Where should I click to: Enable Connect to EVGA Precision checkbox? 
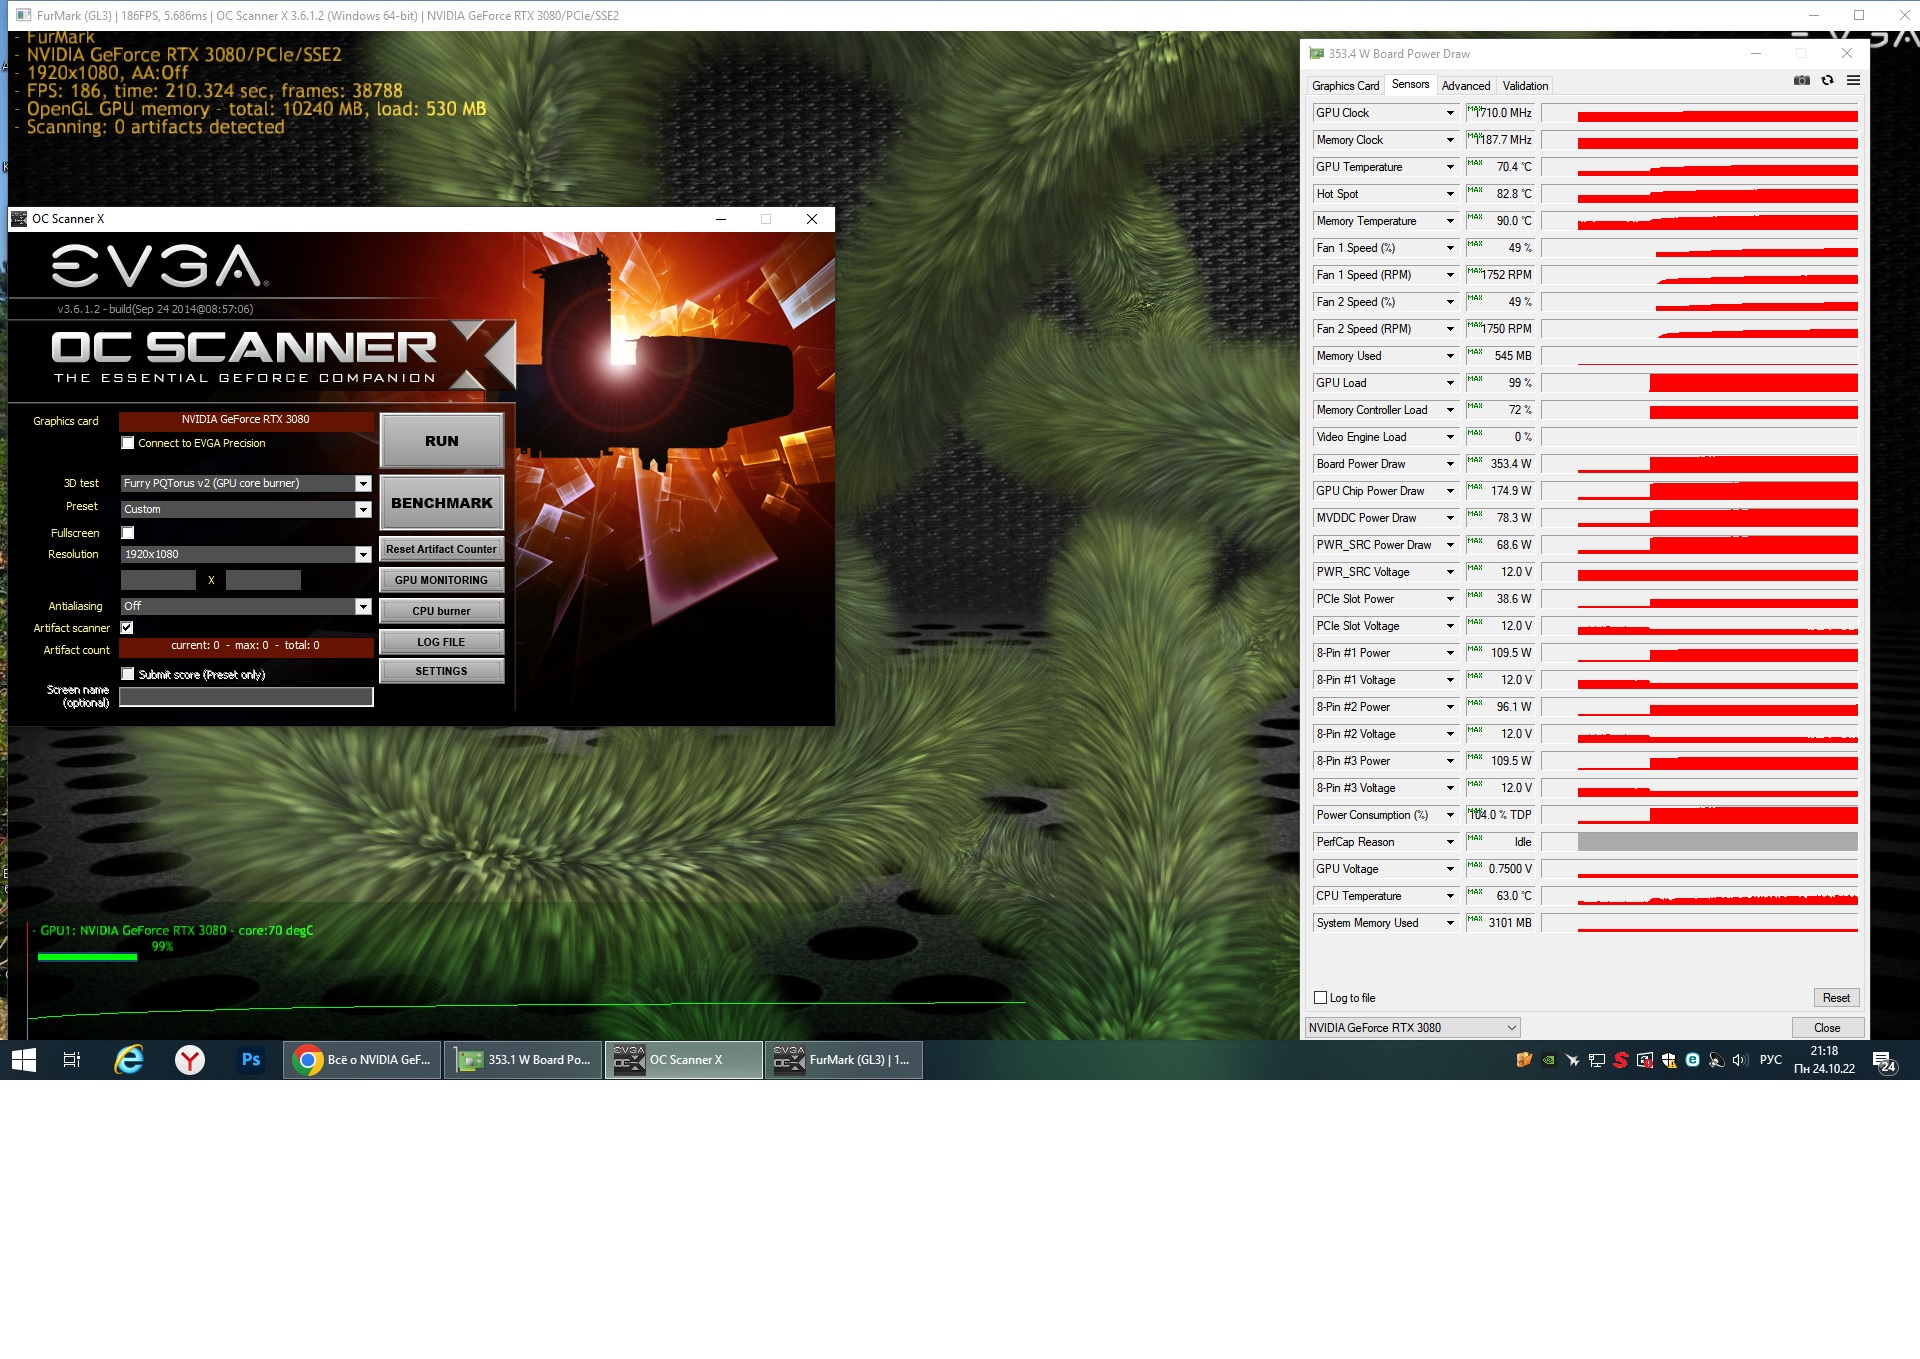[128, 443]
